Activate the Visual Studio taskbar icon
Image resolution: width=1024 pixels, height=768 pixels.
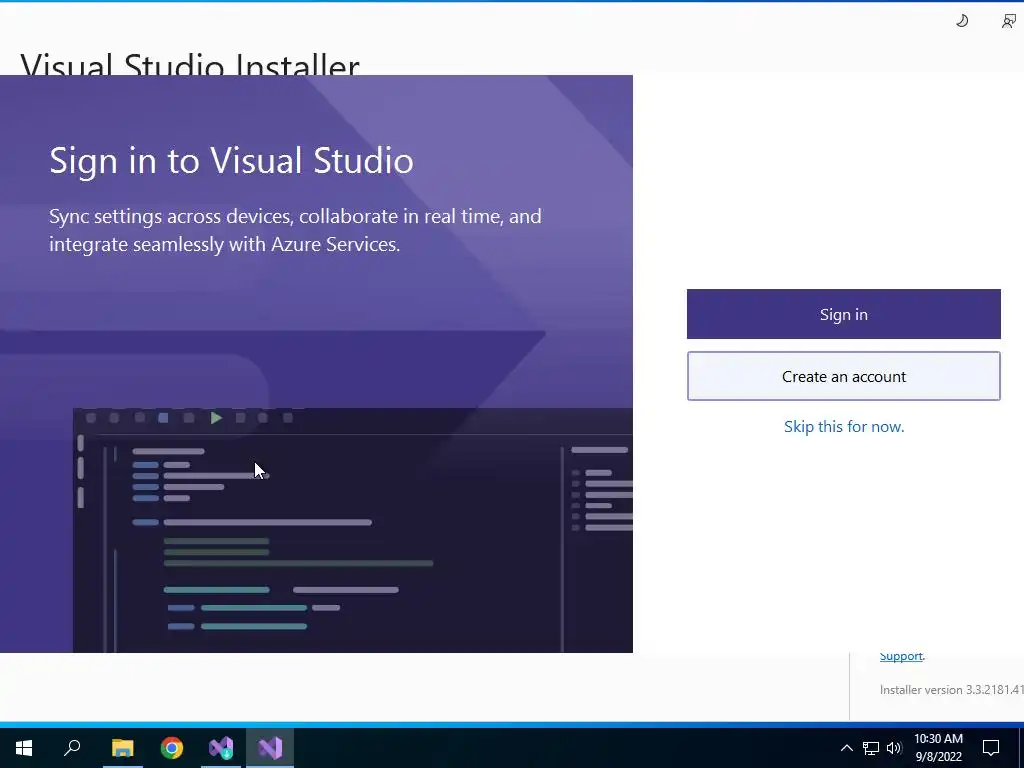pyautogui.click(x=270, y=748)
